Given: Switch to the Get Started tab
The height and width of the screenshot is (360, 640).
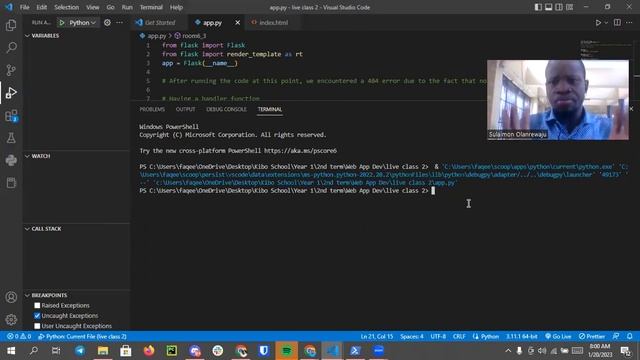Looking at the screenshot, I should click(x=160, y=22).
